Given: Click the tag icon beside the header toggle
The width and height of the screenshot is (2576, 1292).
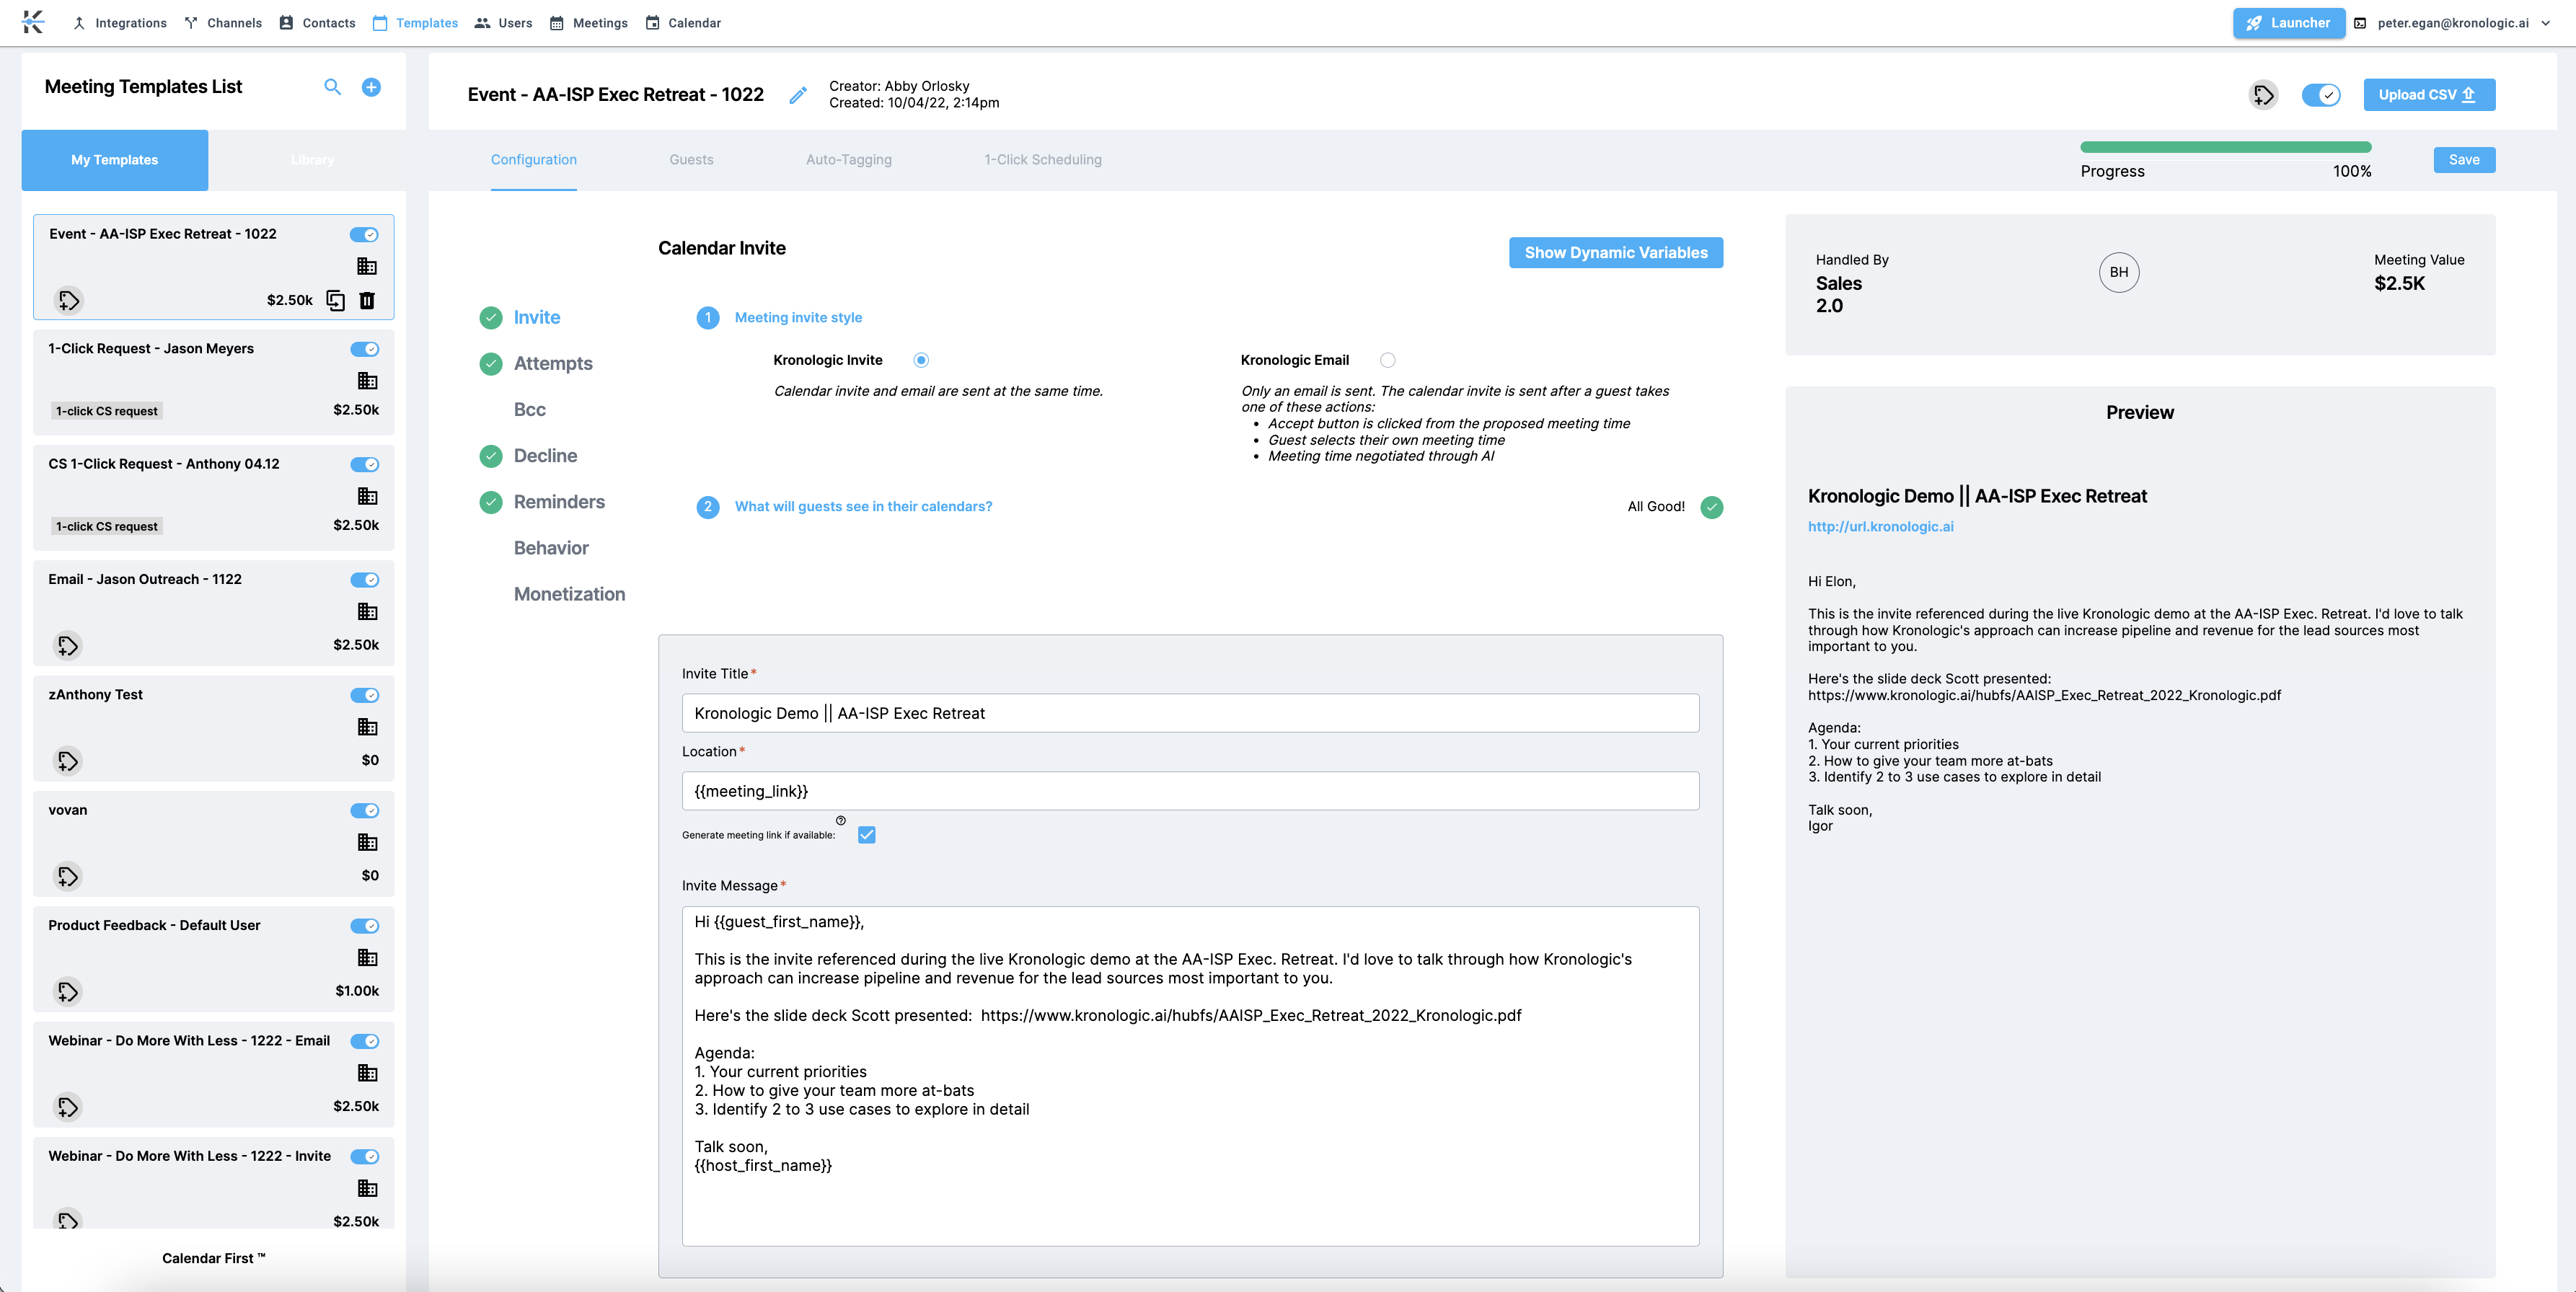Looking at the screenshot, I should tap(2263, 95).
